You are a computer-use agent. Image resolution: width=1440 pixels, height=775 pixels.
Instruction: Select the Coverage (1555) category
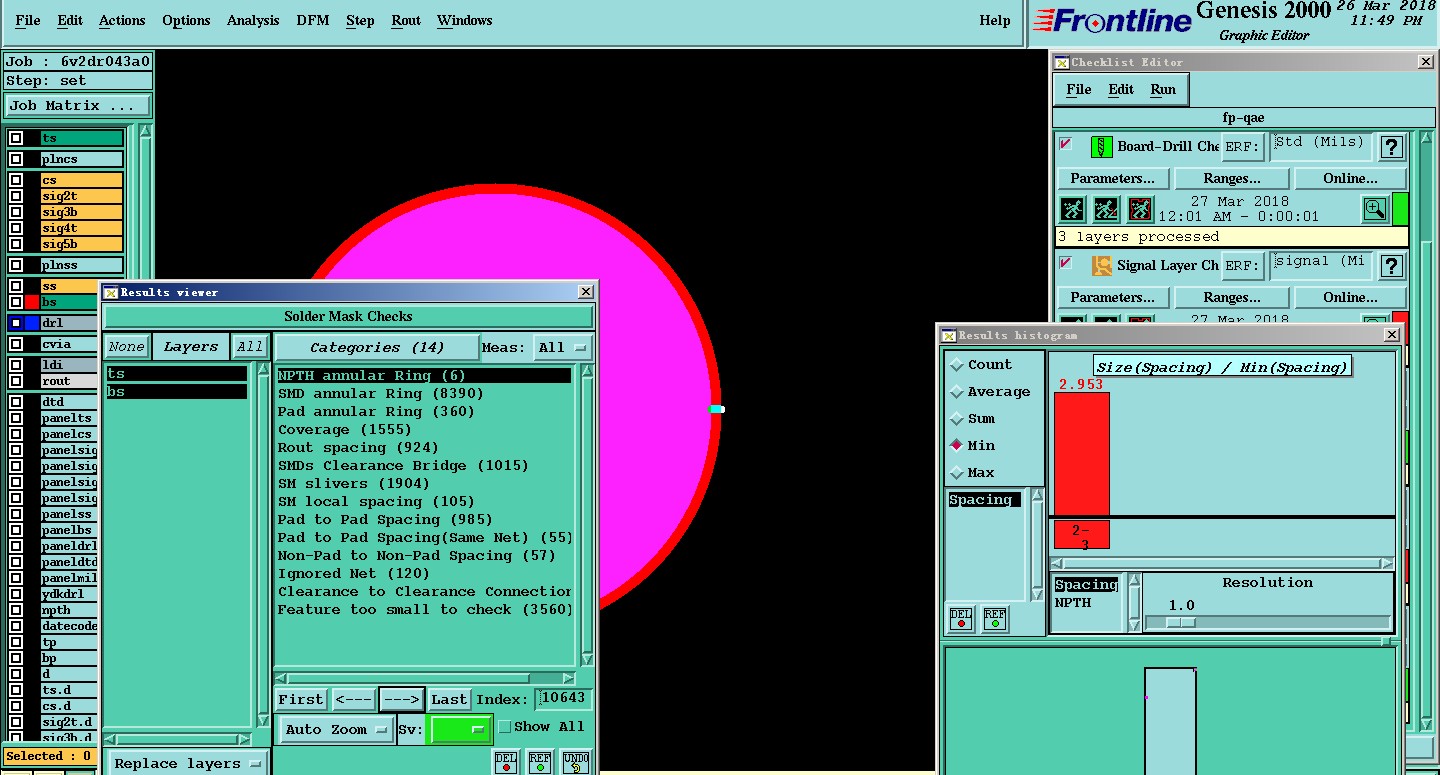point(345,430)
